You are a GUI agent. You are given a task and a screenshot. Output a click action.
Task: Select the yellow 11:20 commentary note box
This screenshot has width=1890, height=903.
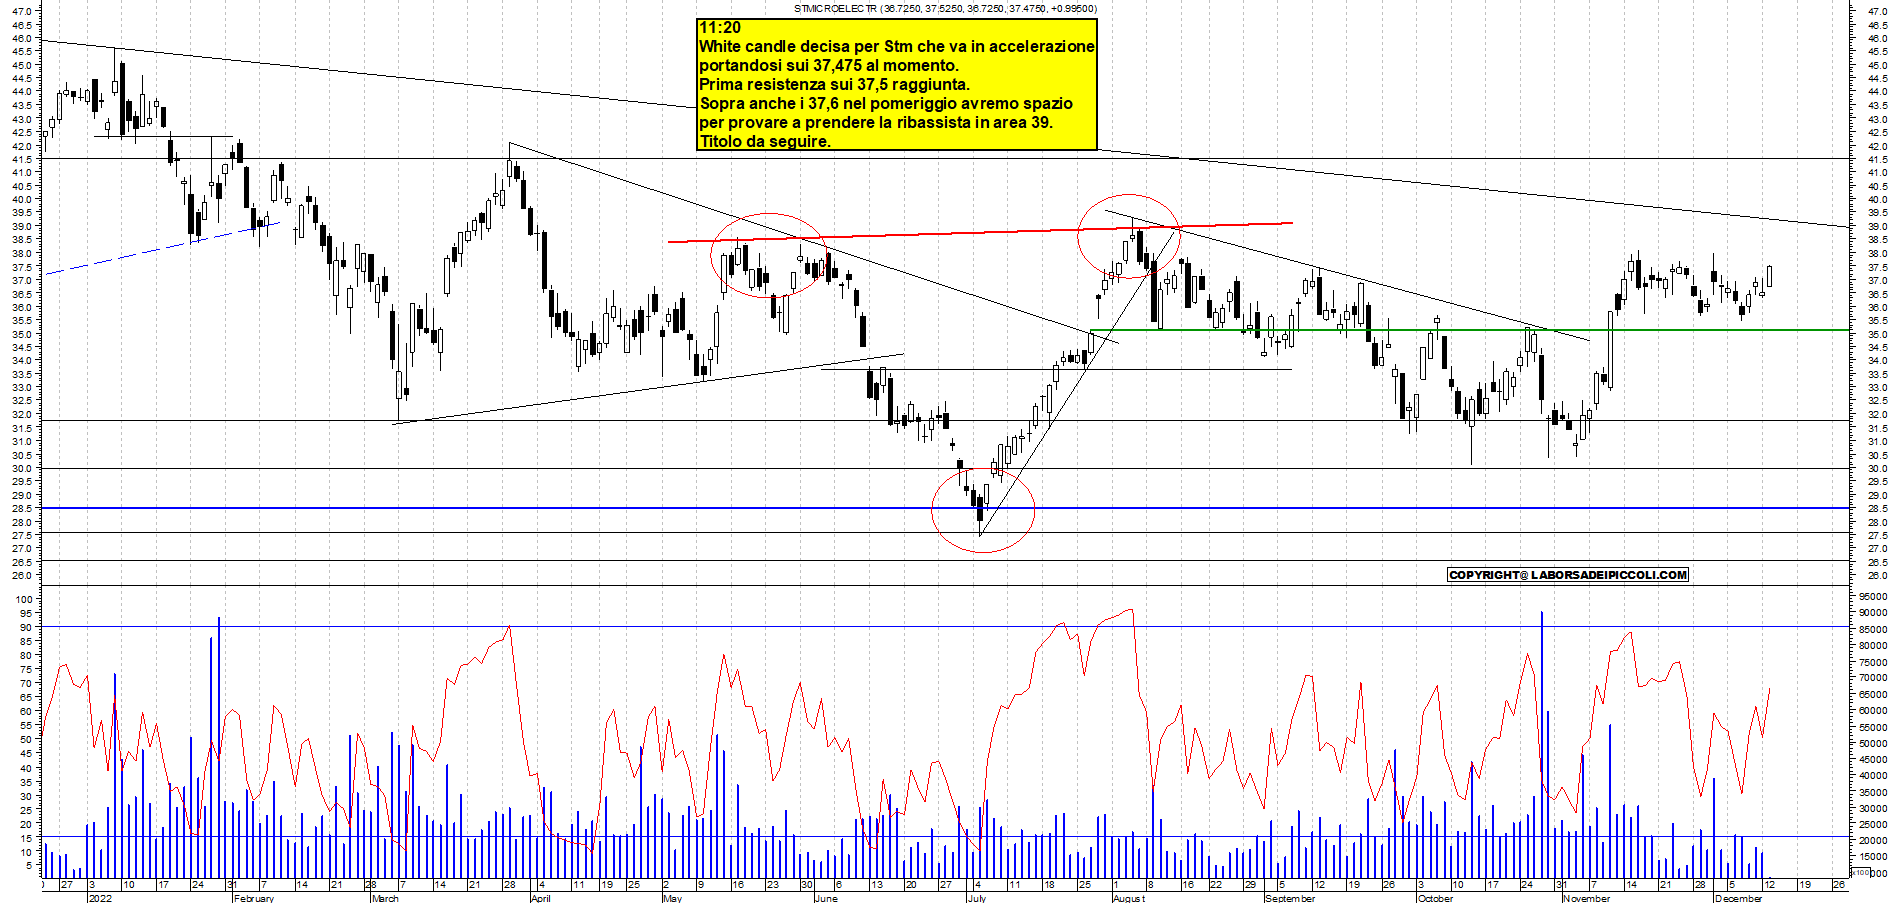click(x=897, y=84)
